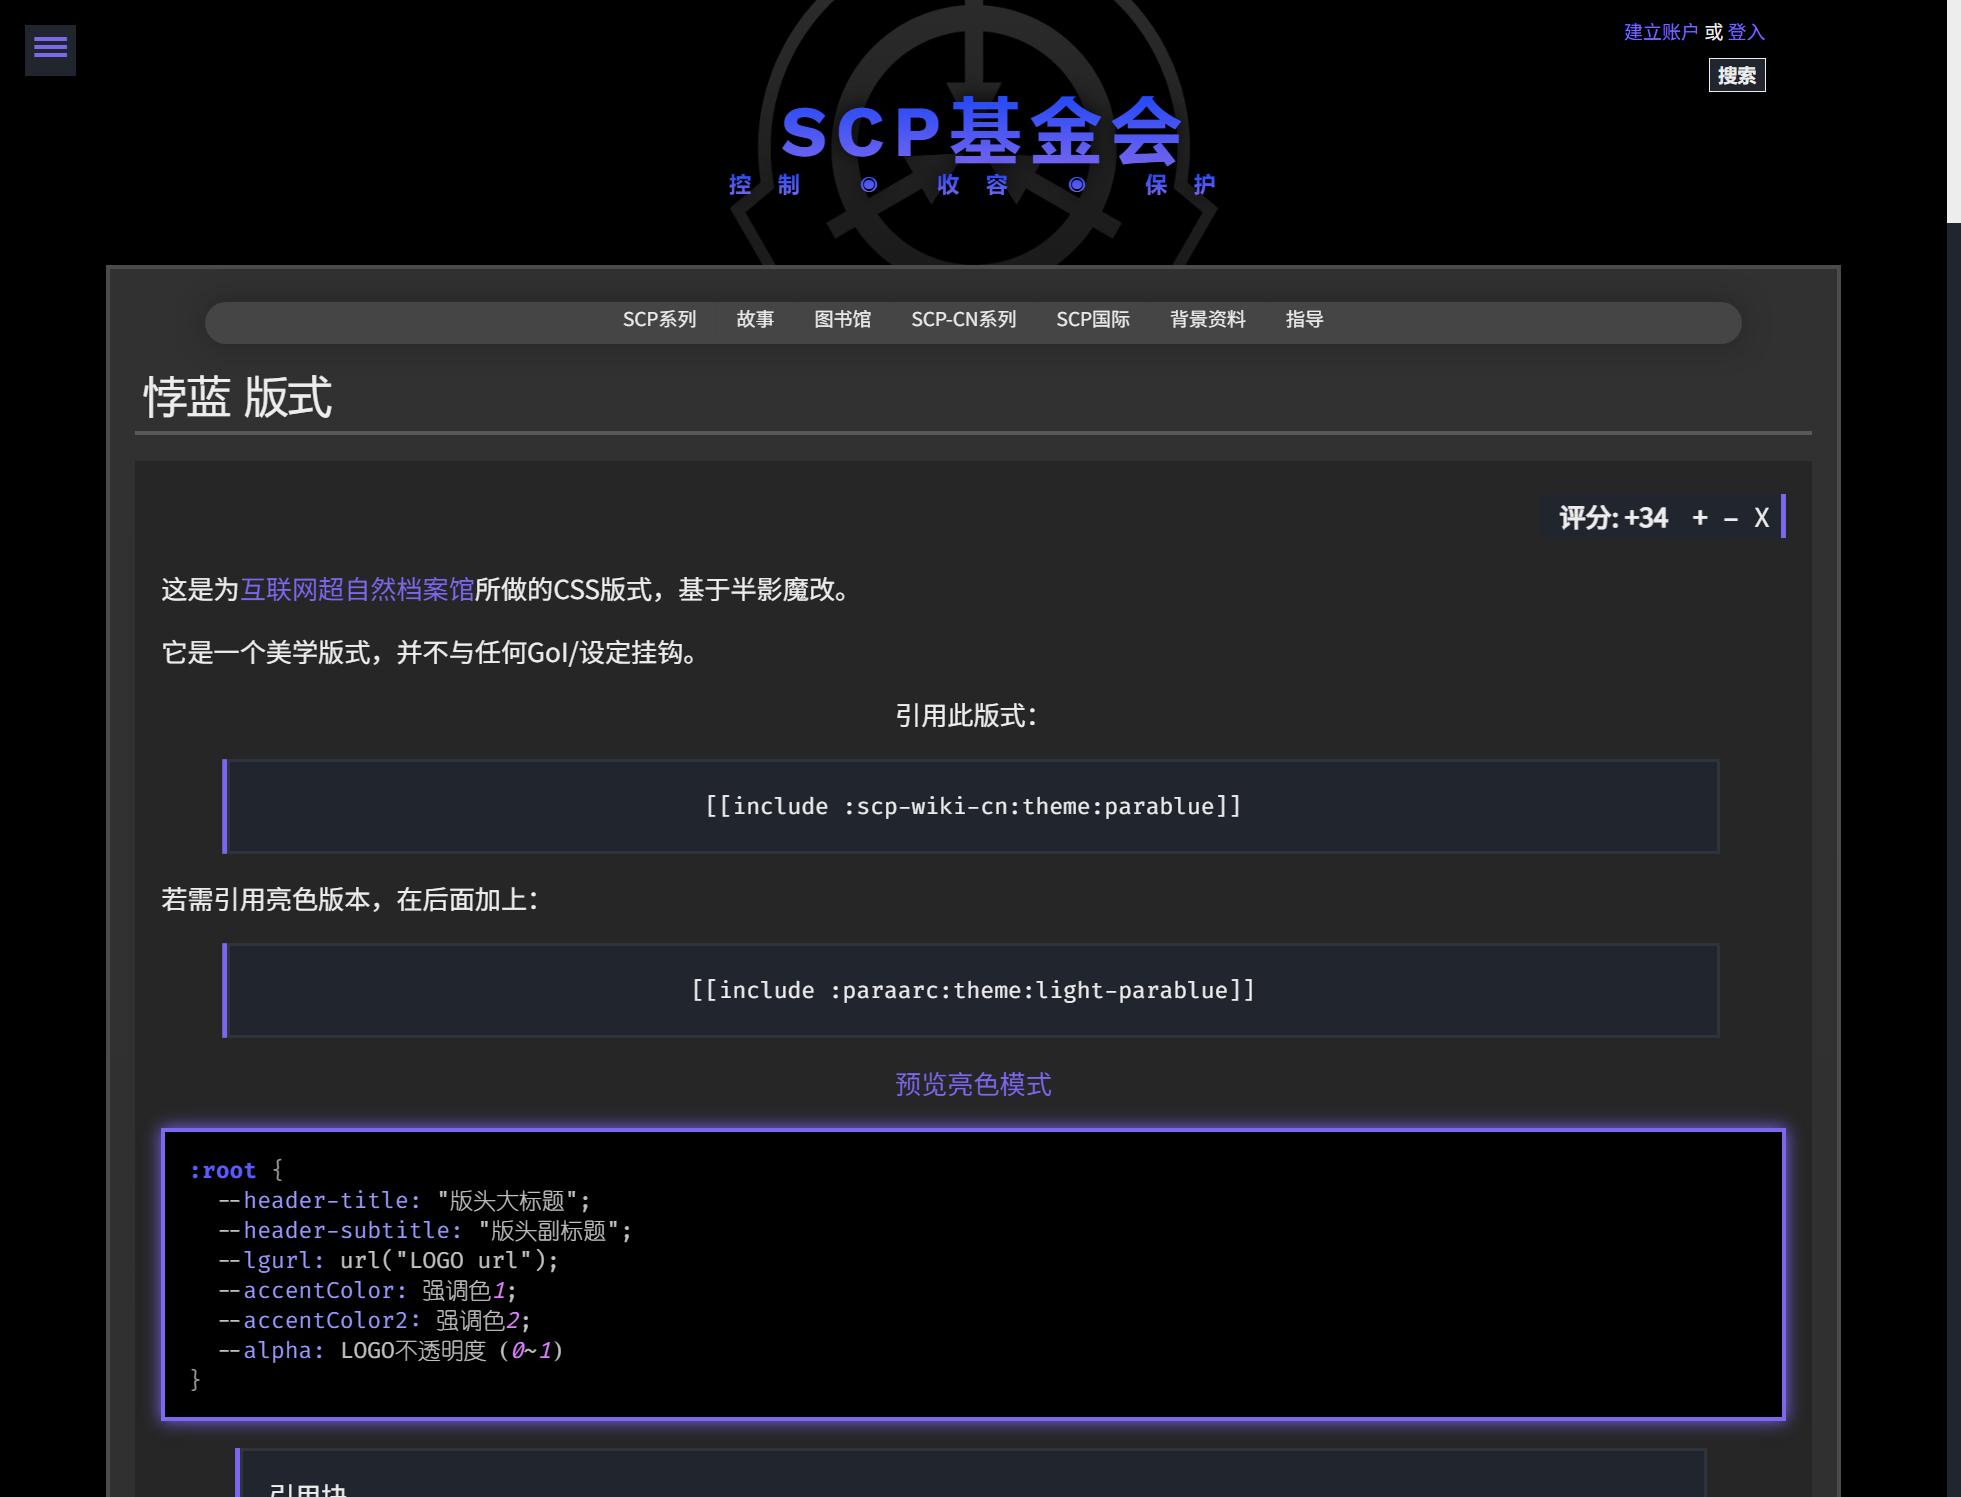Click the page vertical scrollbar
This screenshot has height=1497, width=1961.
[x=1953, y=110]
